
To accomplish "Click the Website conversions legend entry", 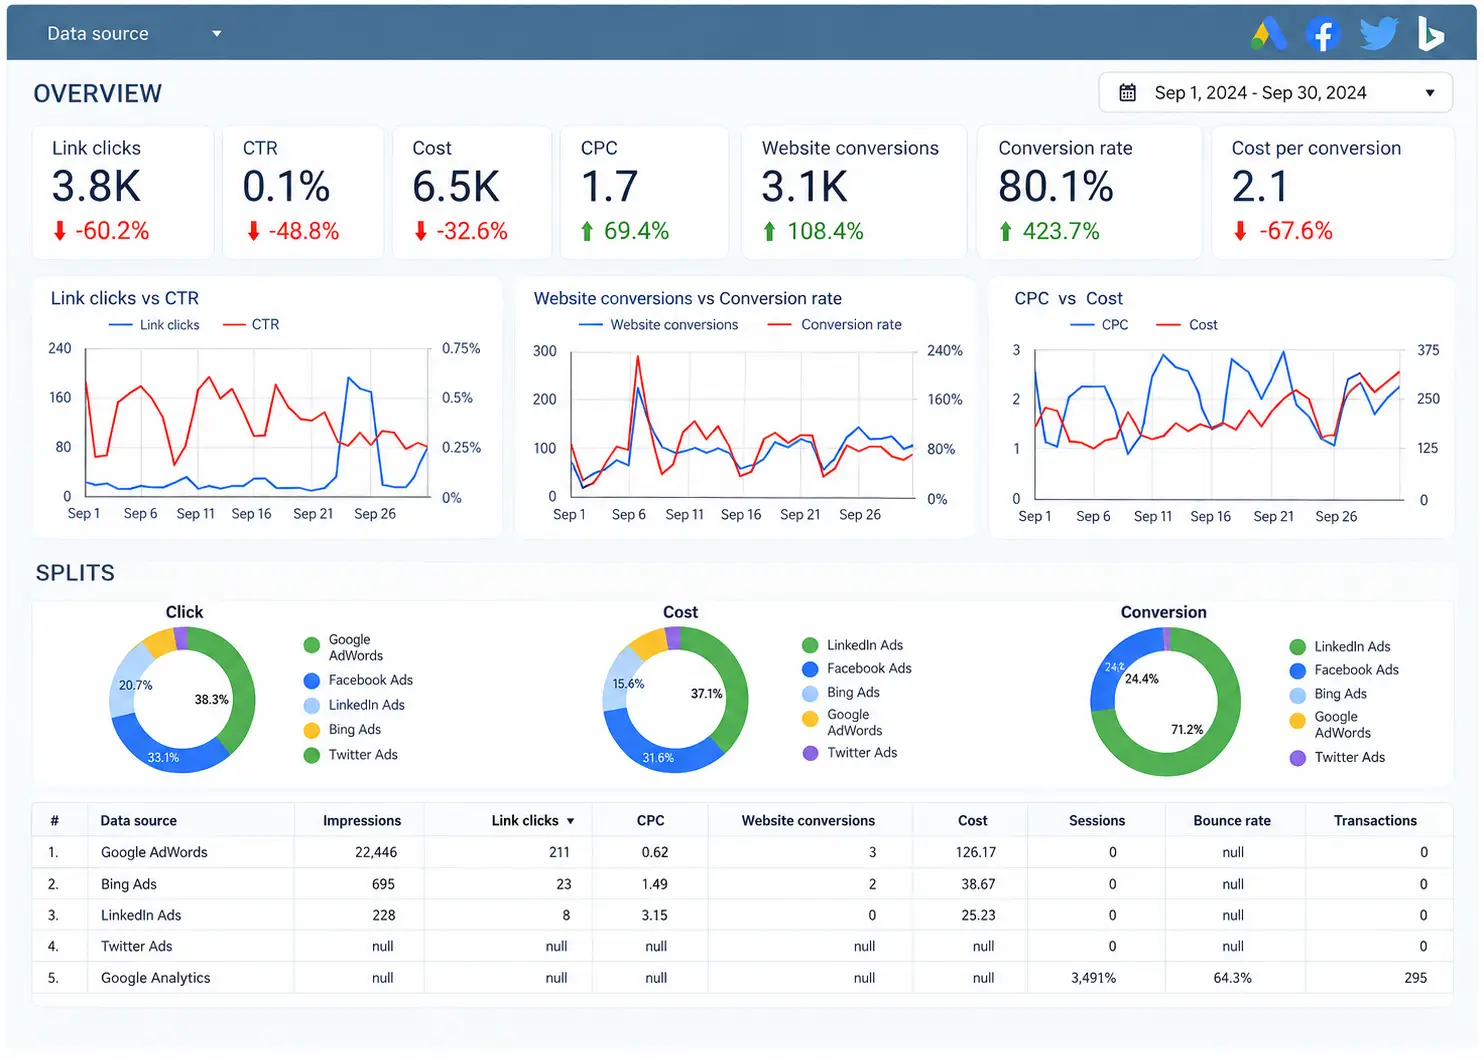I will pyautogui.click(x=658, y=325).
